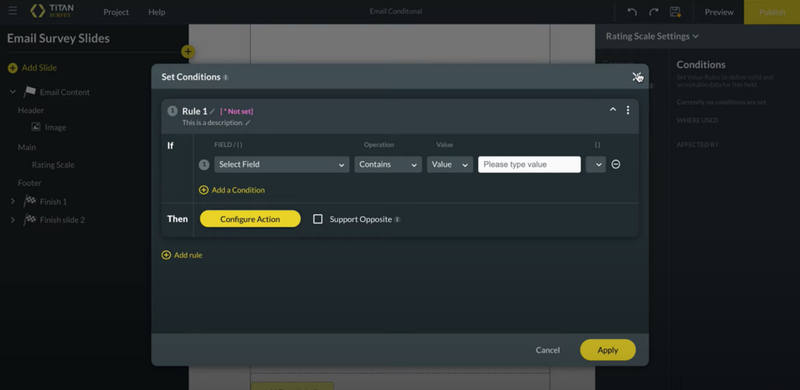
Task: Click the Please type value input field
Action: coord(529,164)
